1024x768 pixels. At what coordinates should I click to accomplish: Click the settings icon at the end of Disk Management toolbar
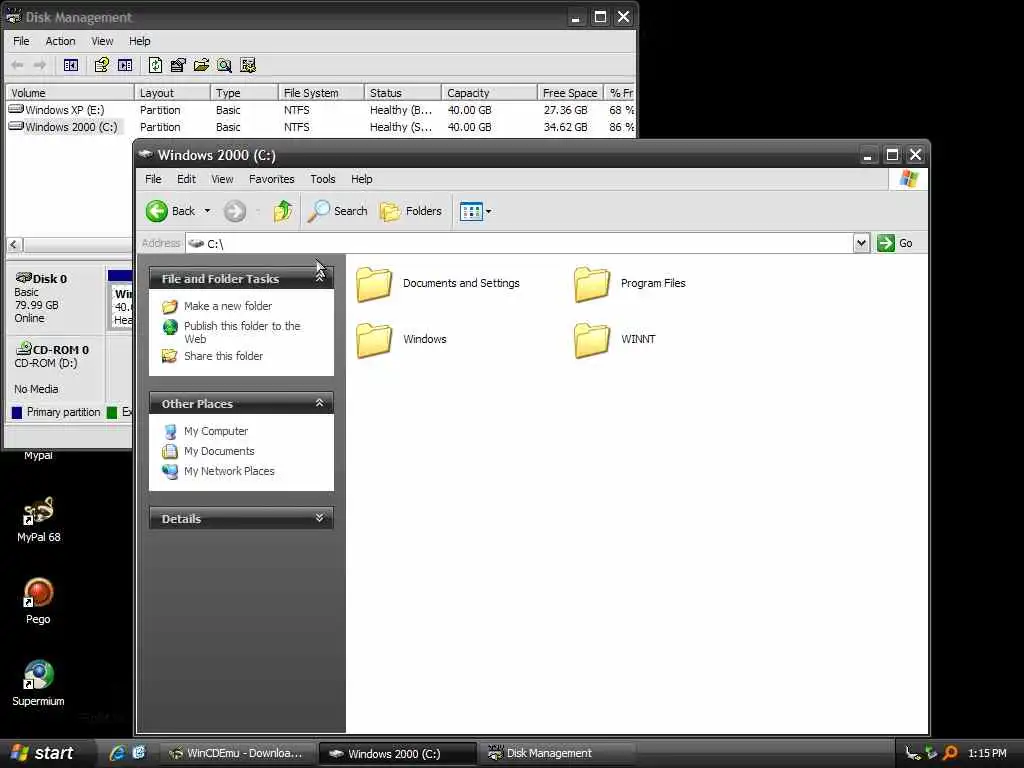[248, 65]
